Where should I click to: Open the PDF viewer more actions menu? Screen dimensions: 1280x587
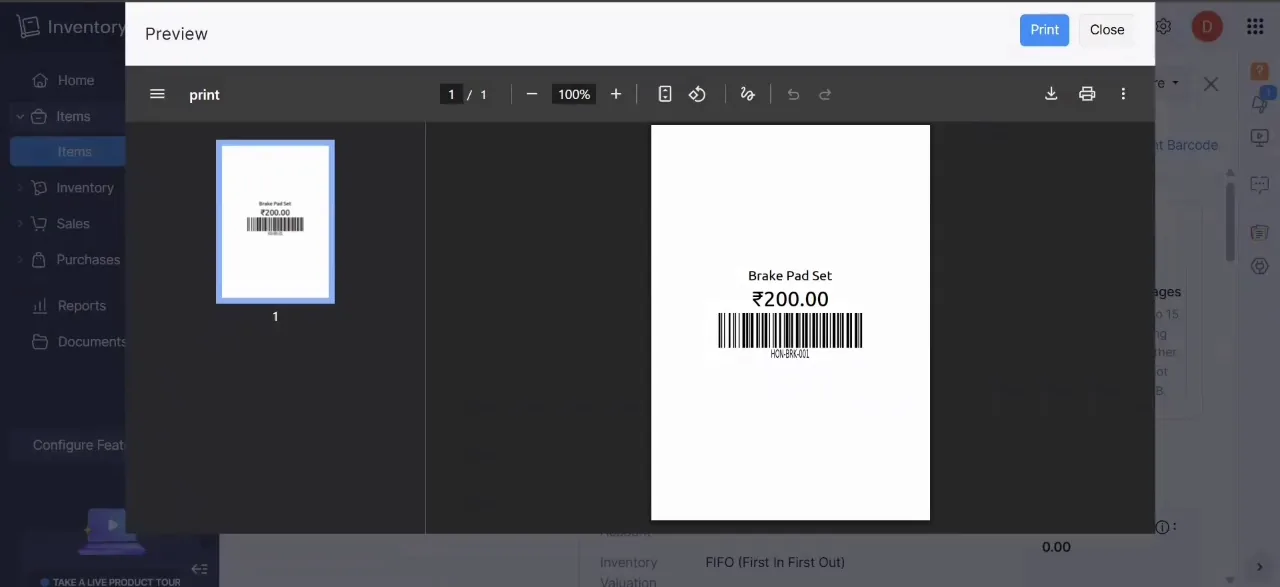(x=1123, y=94)
